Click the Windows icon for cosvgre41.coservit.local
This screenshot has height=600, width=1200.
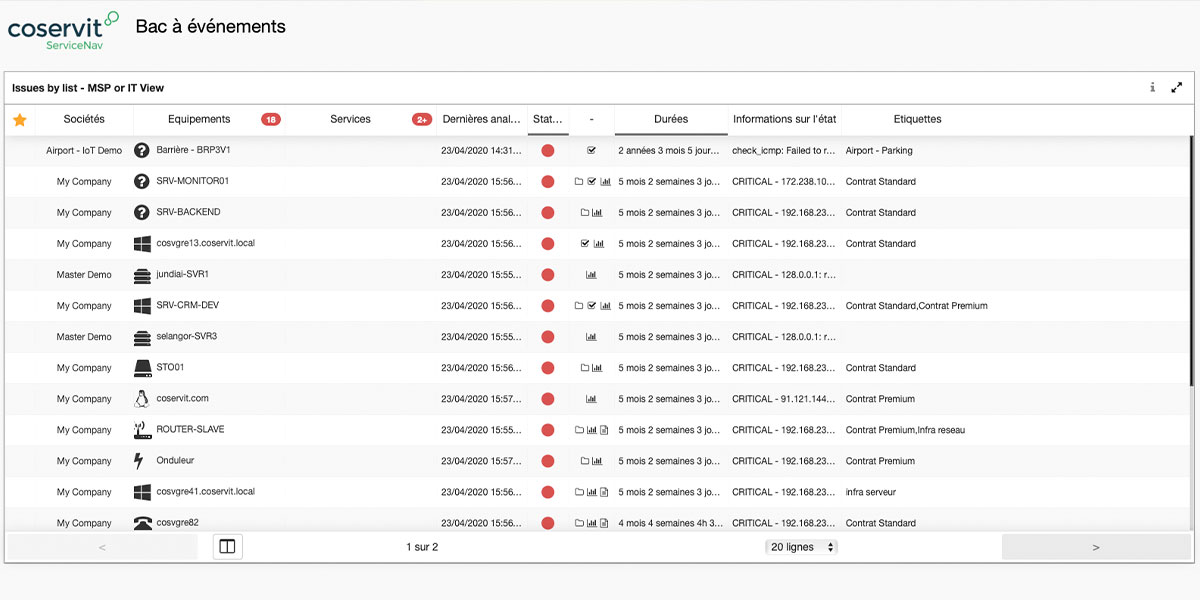tap(142, 492)
